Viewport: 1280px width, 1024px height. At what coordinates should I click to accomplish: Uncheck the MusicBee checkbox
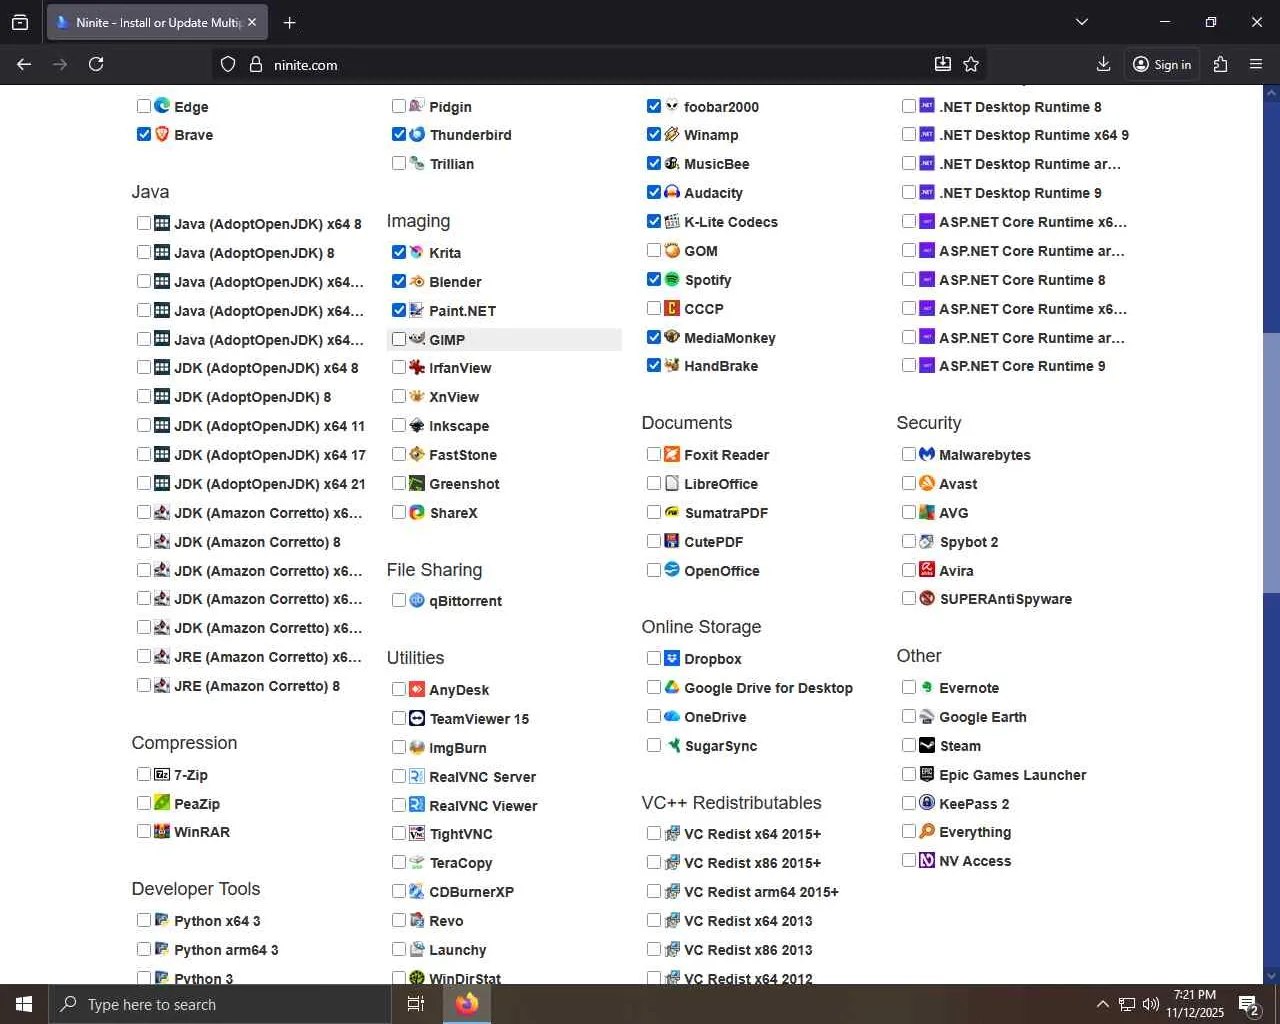[654, 163]
